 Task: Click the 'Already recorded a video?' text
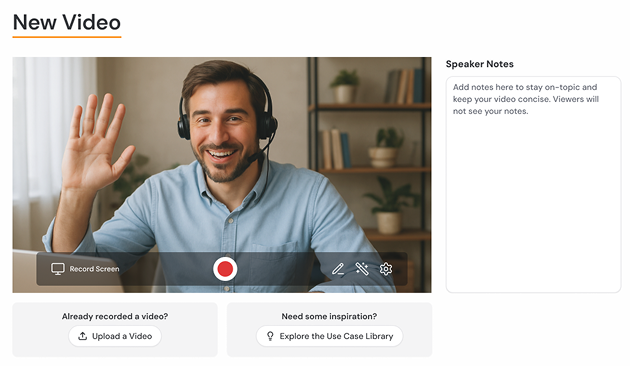(115, 316)
